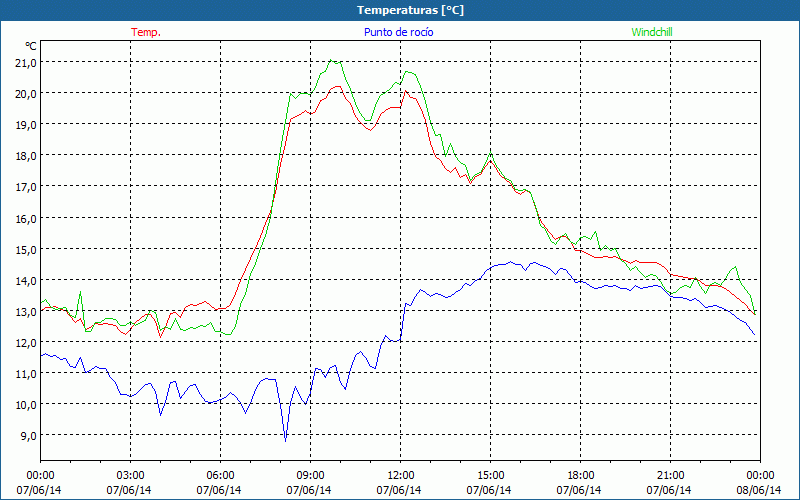Click the '14,0' y-axis value

(27, 280)
